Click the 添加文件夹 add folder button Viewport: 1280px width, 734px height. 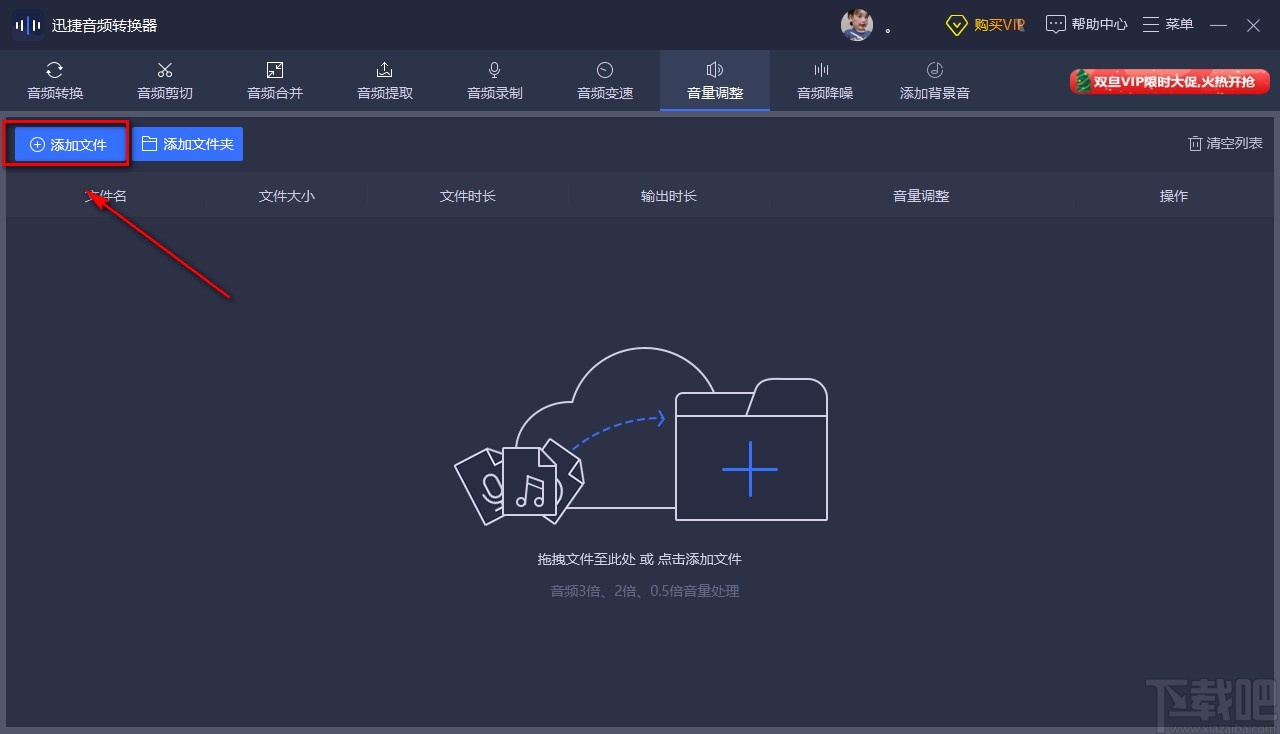(188, 143)
